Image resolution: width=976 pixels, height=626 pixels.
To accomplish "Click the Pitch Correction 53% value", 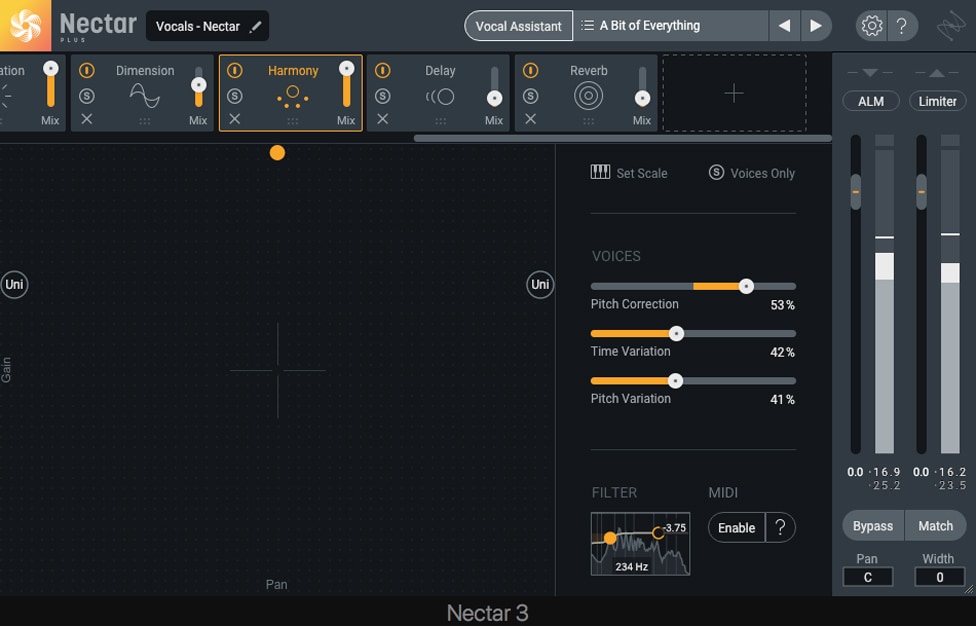I will (x=782, y=305).
